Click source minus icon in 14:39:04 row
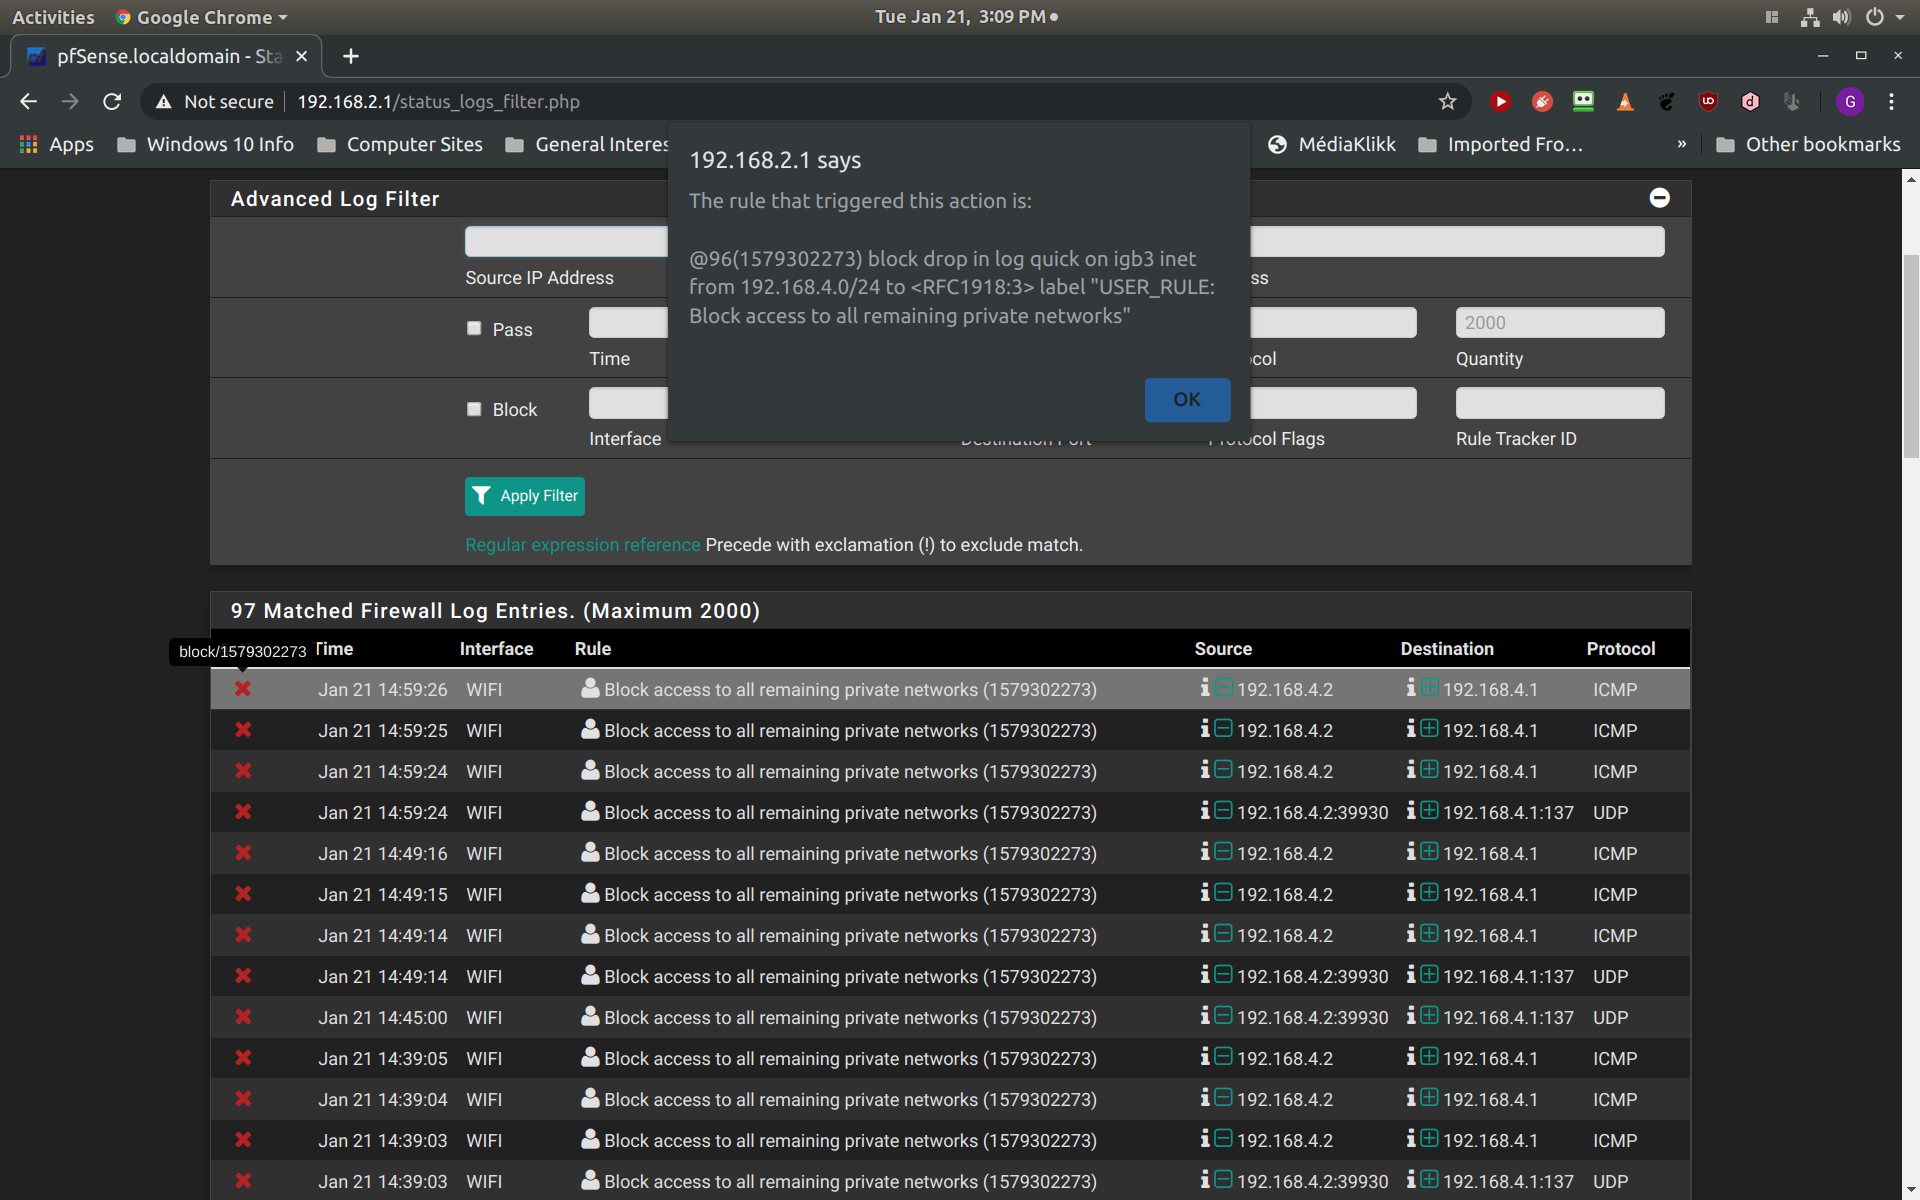The width and height of the screenshot is (1920, 1200). tap(1223, 1098)
